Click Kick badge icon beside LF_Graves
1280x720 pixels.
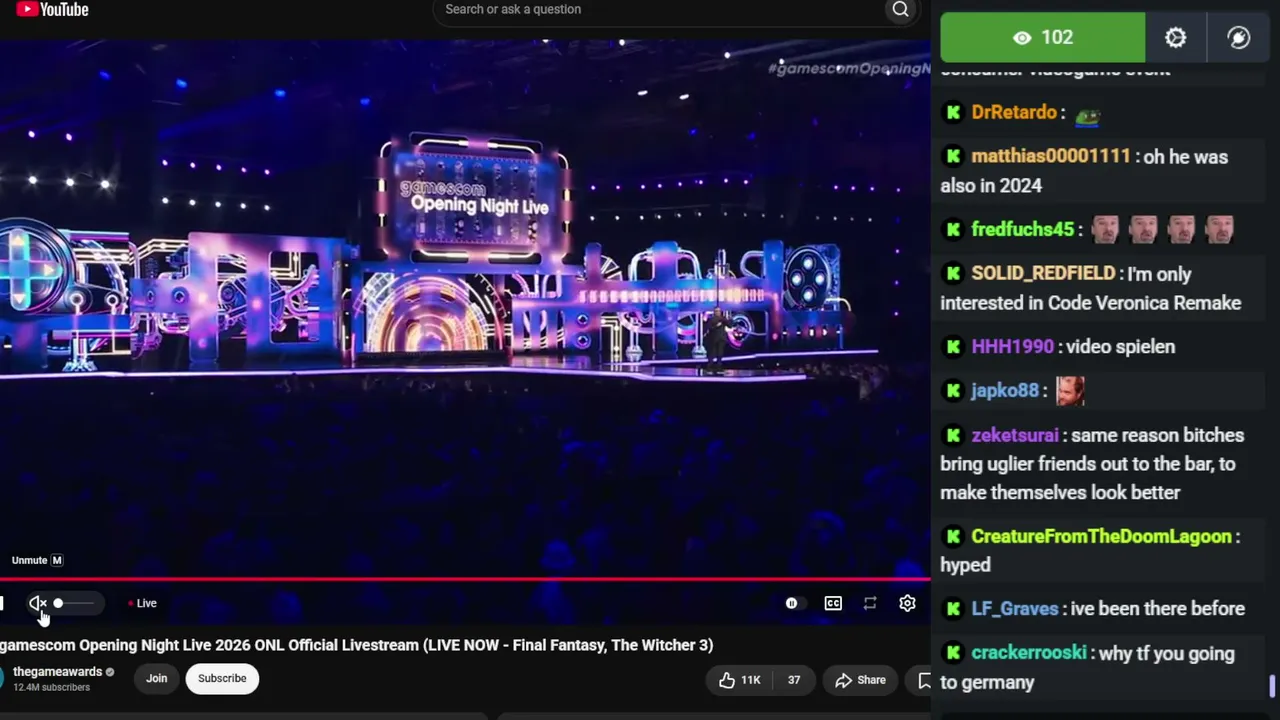coord(953,608)
